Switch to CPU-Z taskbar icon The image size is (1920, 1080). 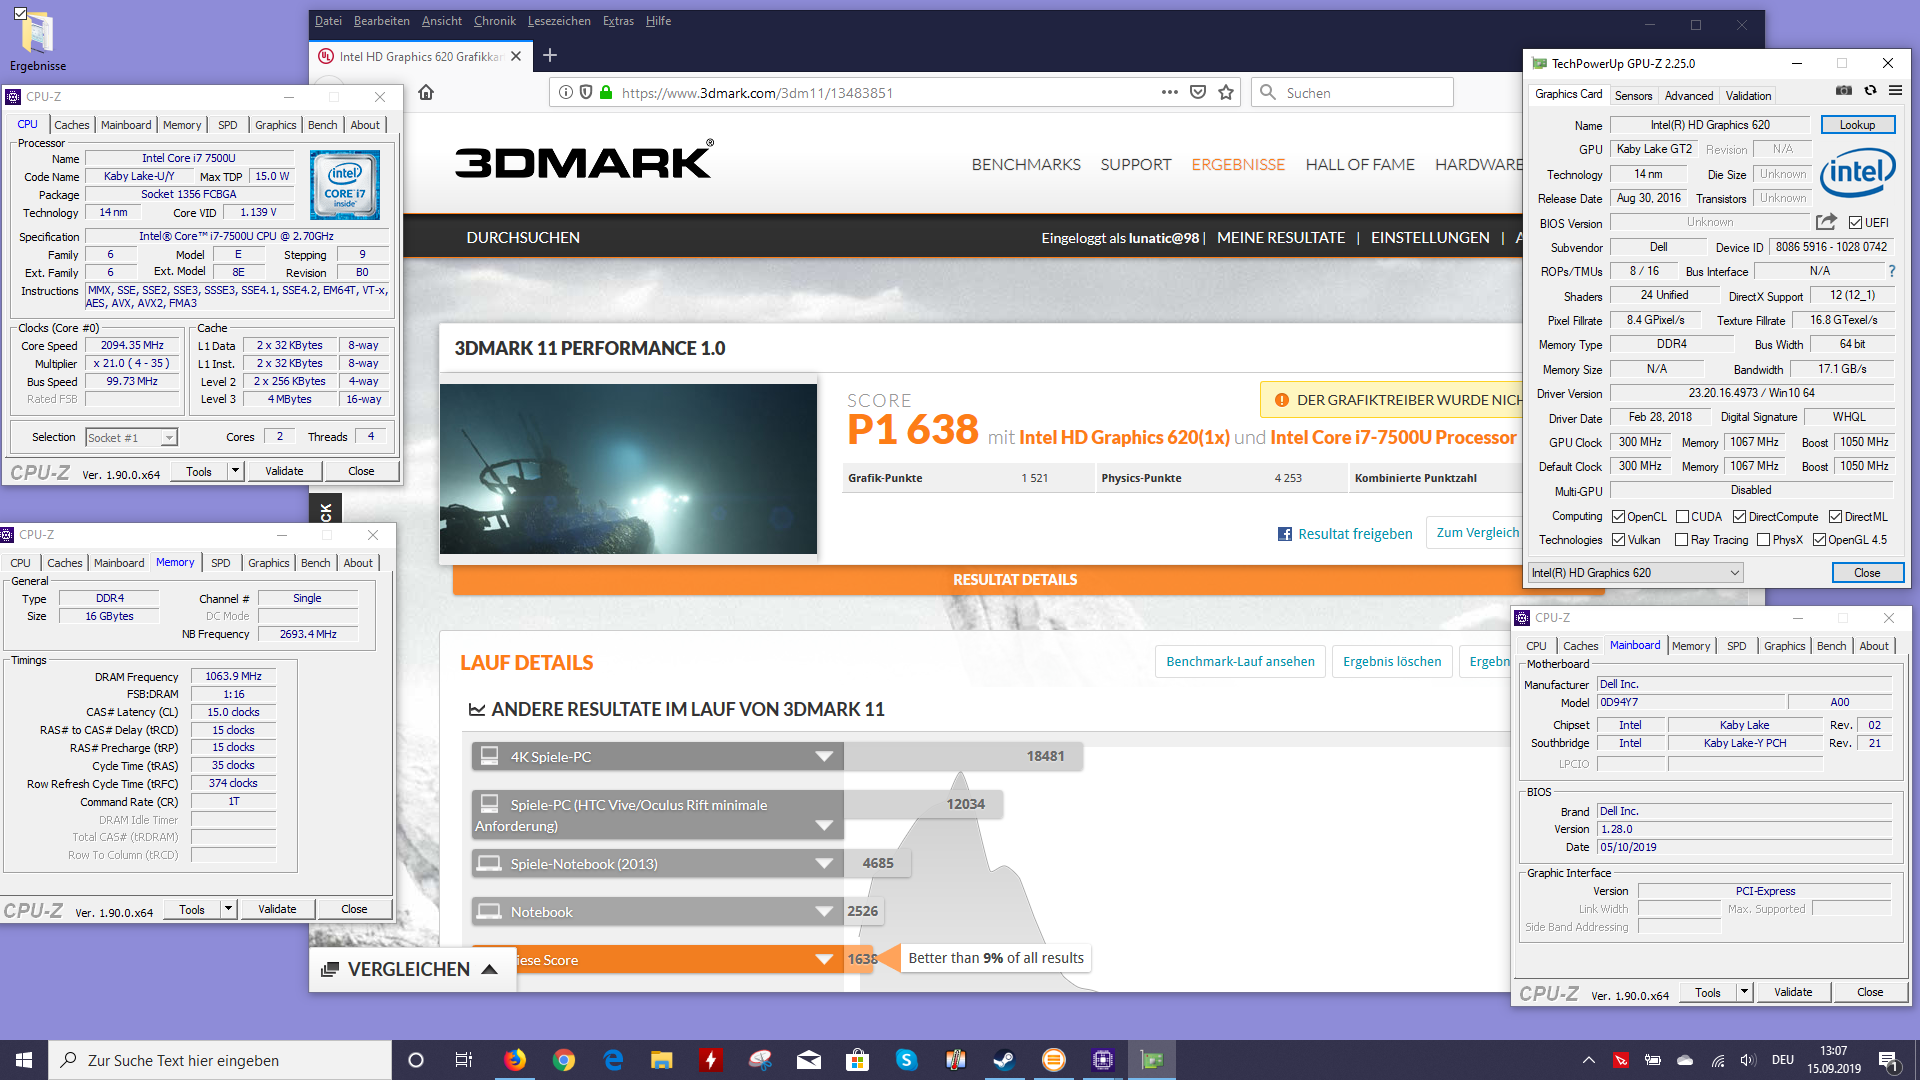(x=1102, y=1060)
